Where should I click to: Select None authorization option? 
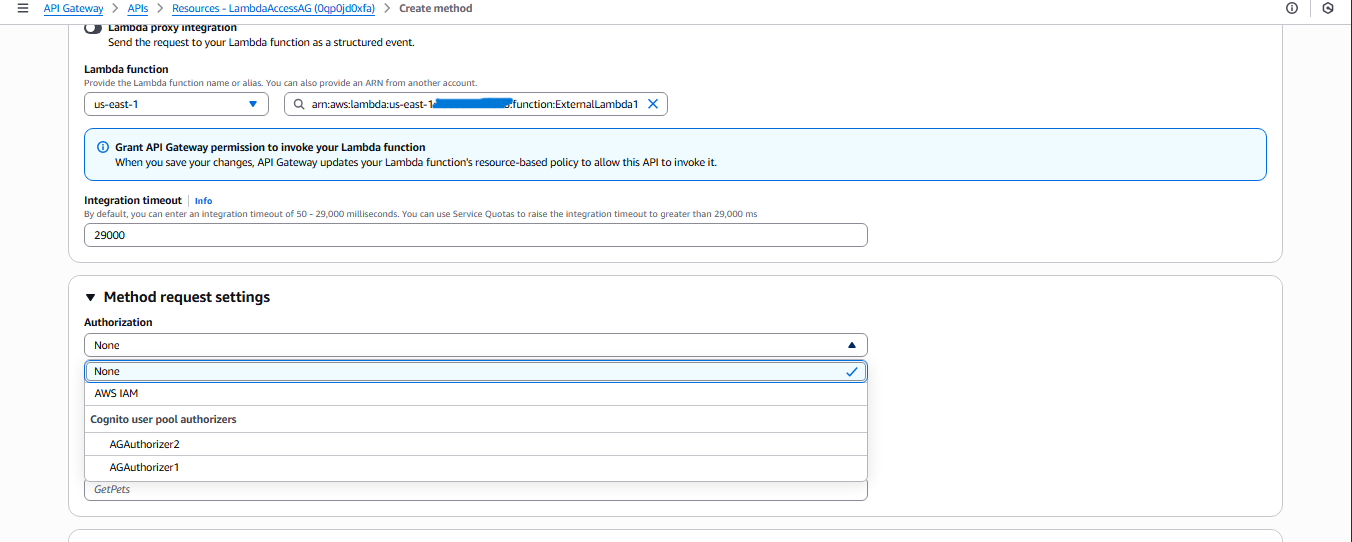[x=476, y=371]
